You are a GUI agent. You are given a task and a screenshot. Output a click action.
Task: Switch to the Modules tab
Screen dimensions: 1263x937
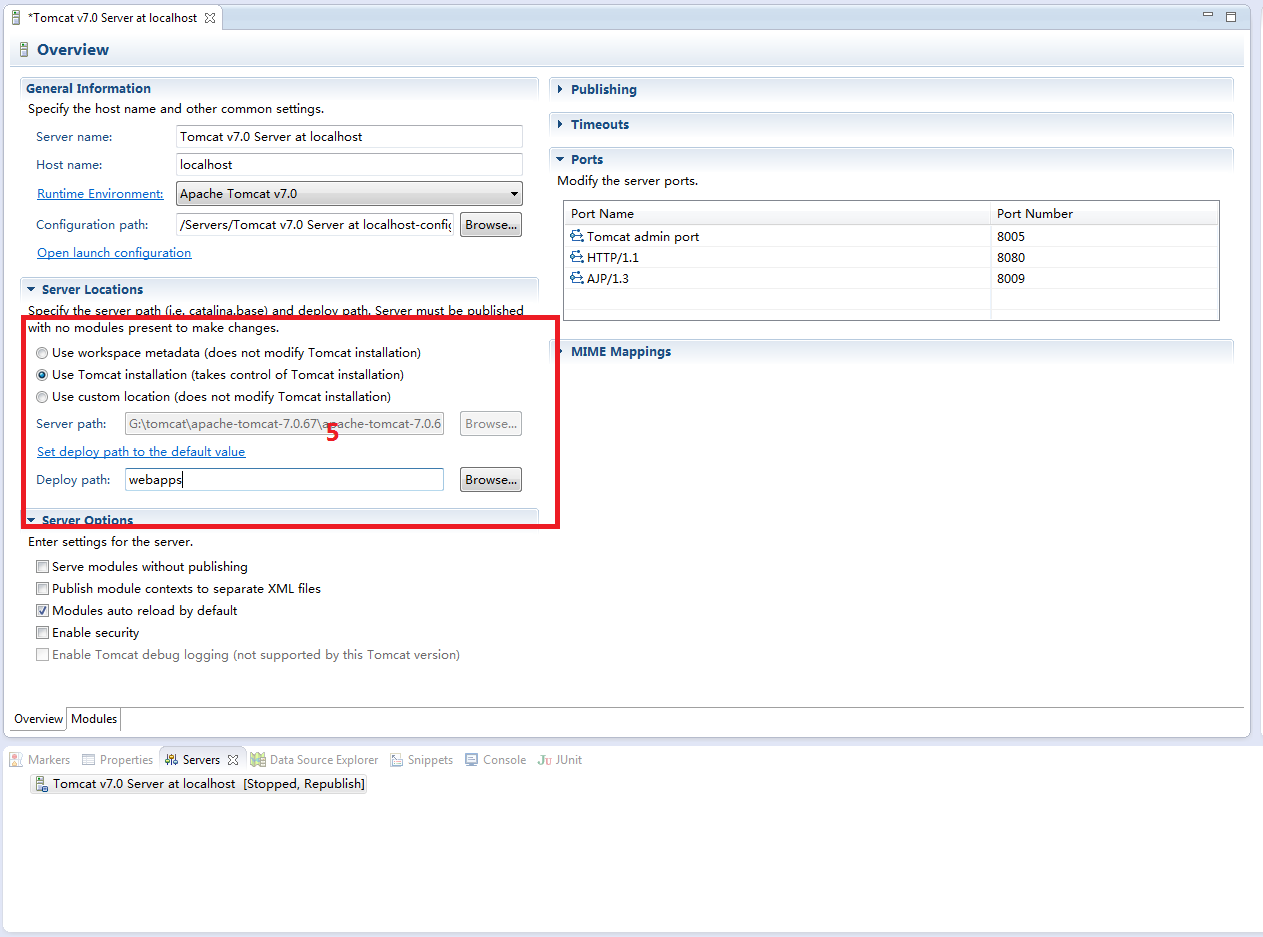pos(94,719)
